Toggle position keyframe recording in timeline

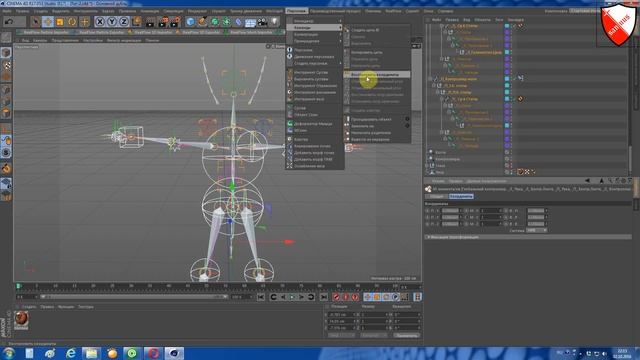[x=367, y=297]
